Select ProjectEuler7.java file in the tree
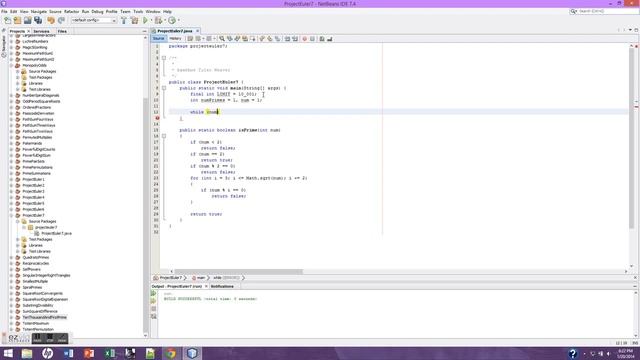The width and height of the screenshot is (640, 360). click(56, 233)
